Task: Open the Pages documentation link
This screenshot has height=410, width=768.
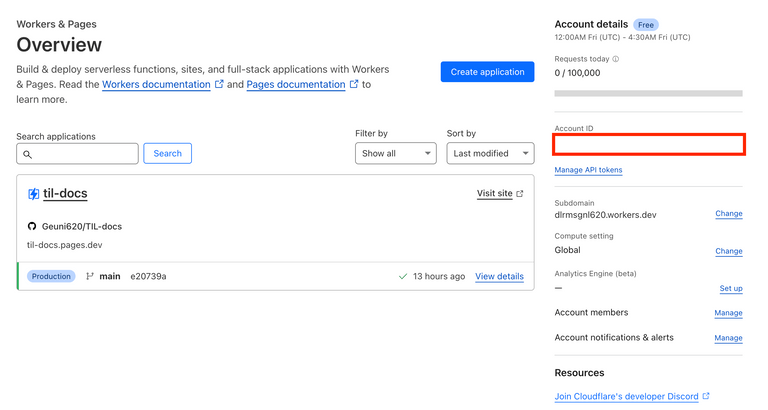Action: [x=296, y=84]
